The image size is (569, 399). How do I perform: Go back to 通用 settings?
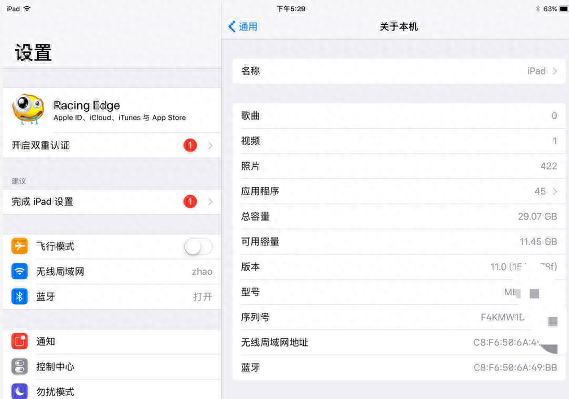243,26
